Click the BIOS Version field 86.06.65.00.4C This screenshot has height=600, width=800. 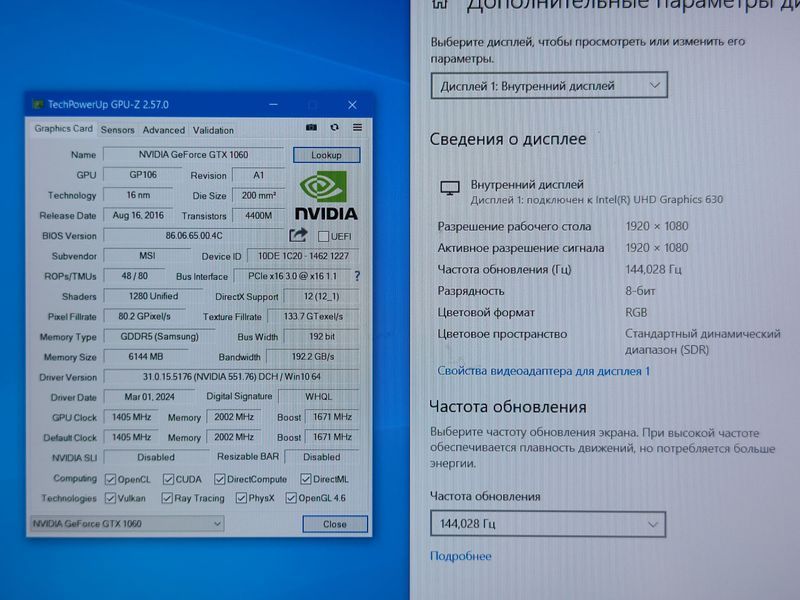(194, 235)
